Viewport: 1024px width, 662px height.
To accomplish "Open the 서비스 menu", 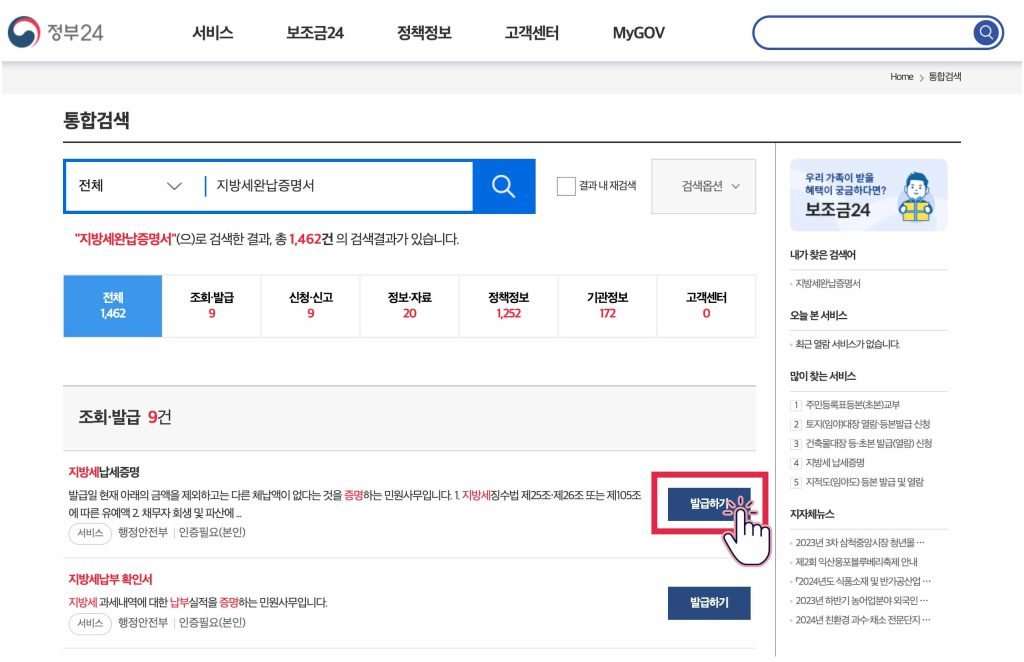I will tap(213, 33).
